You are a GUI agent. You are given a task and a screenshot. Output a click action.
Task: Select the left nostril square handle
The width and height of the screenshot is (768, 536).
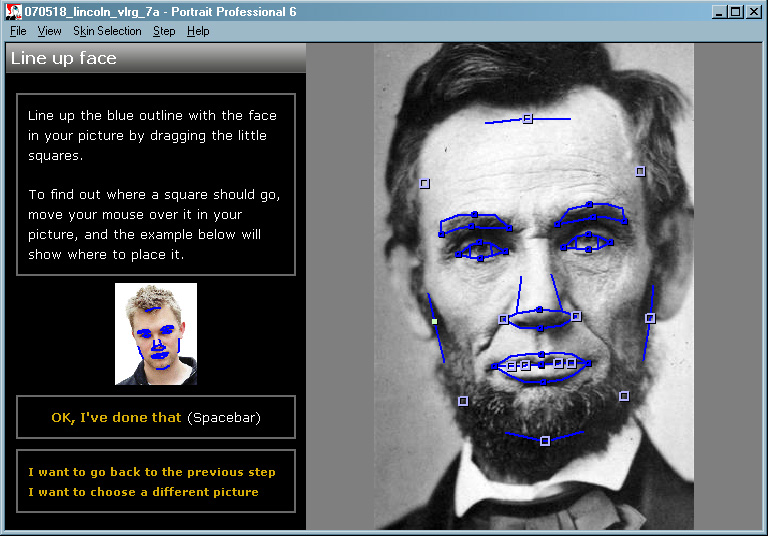click(x=503, y=320)
